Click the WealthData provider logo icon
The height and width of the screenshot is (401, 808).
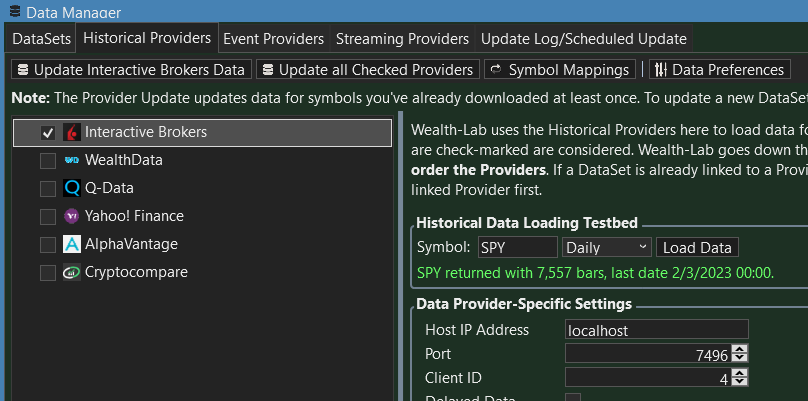coord(72,161)
